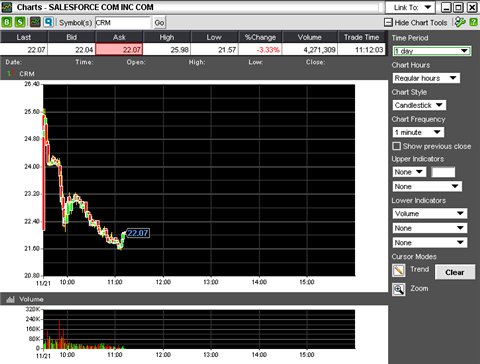Viewport: 480px width, 364px height.
Task: Click the High value 25.98 cell
Action: [167, 49]
